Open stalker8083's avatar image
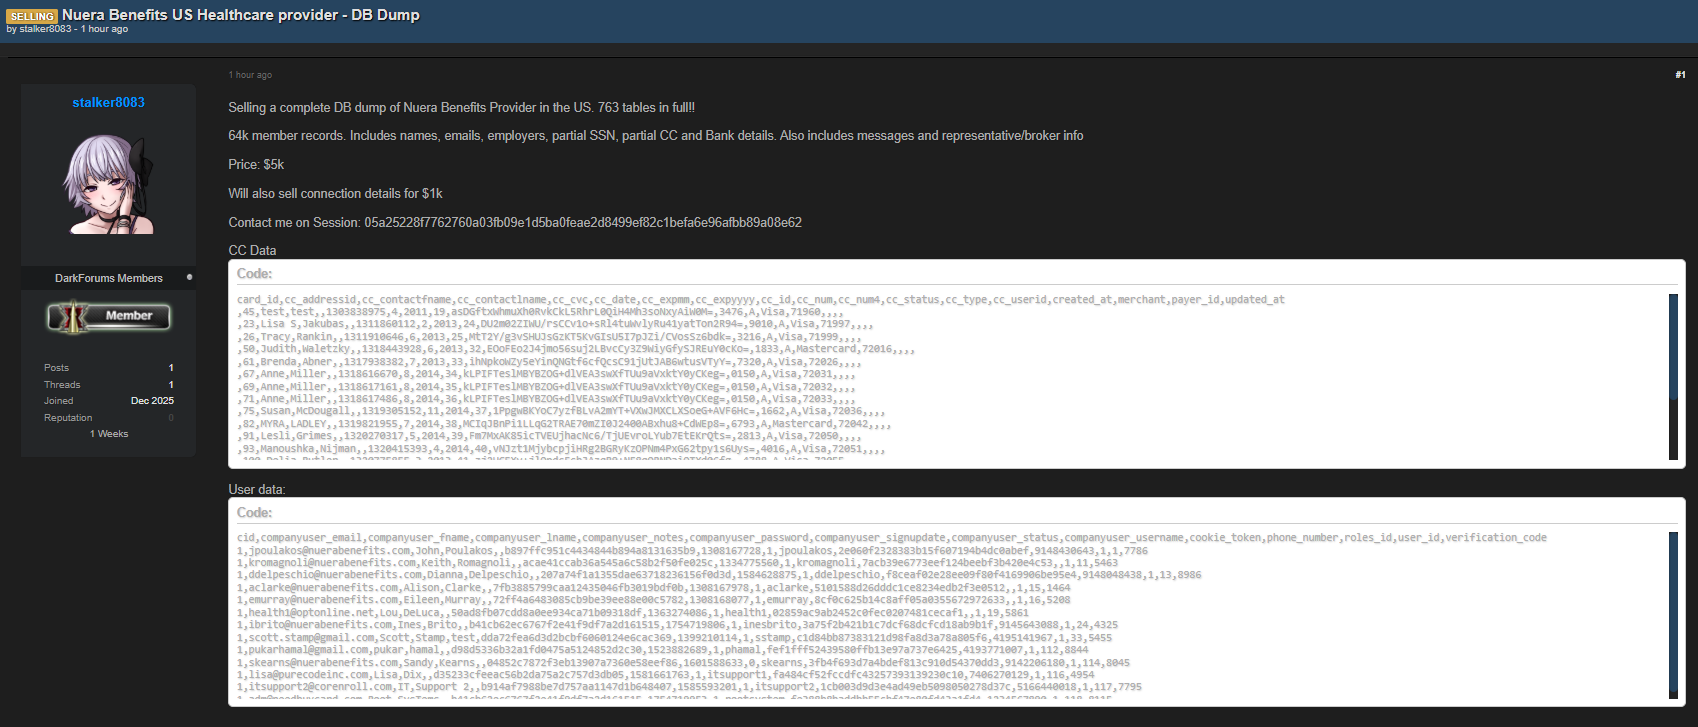Screen dimensions: 1698x727 tap(109, 184)
